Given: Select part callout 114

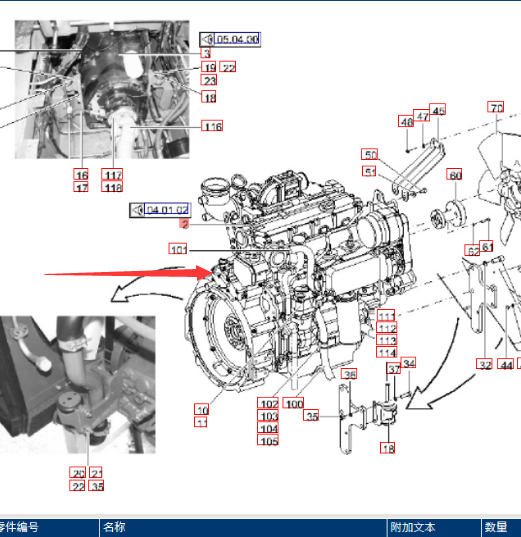Looking at the screenshot, I should (x=387, y=352).
